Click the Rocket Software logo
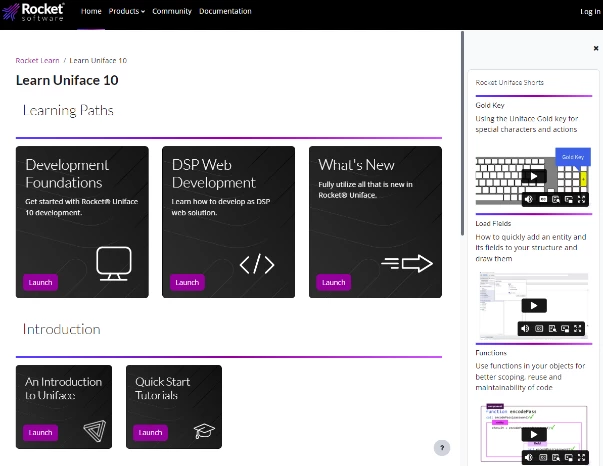 pos(33,12)
